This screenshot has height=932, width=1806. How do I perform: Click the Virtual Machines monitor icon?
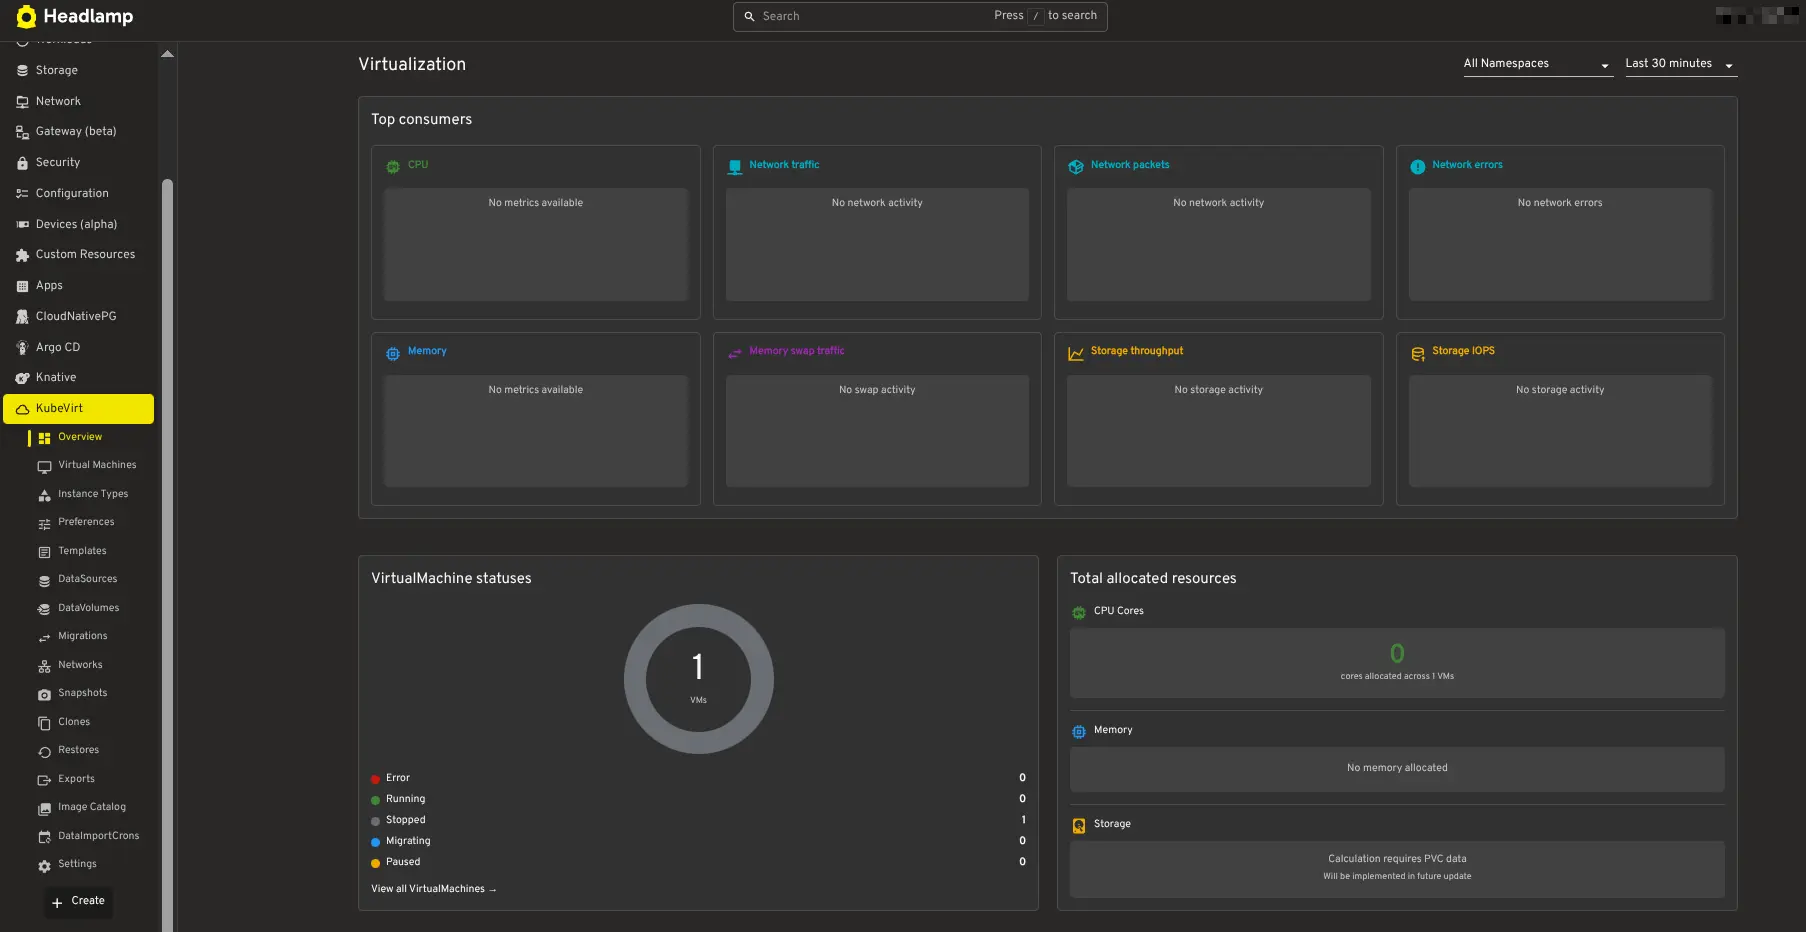(x=44, y=466)
